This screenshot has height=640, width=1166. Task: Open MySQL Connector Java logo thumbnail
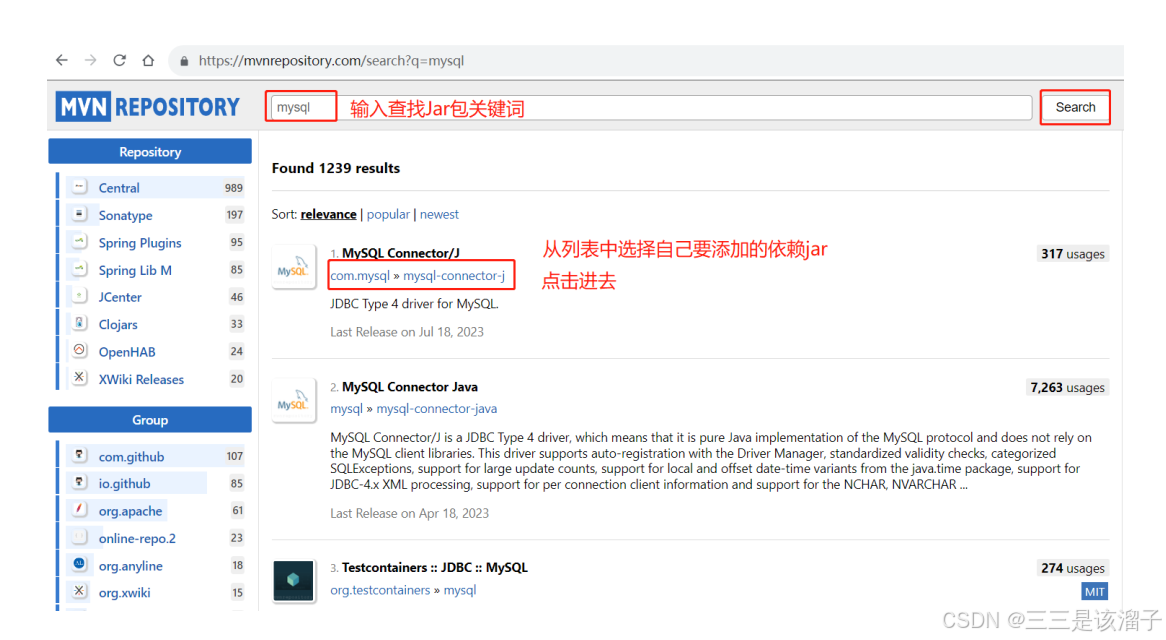pos(294,401)
